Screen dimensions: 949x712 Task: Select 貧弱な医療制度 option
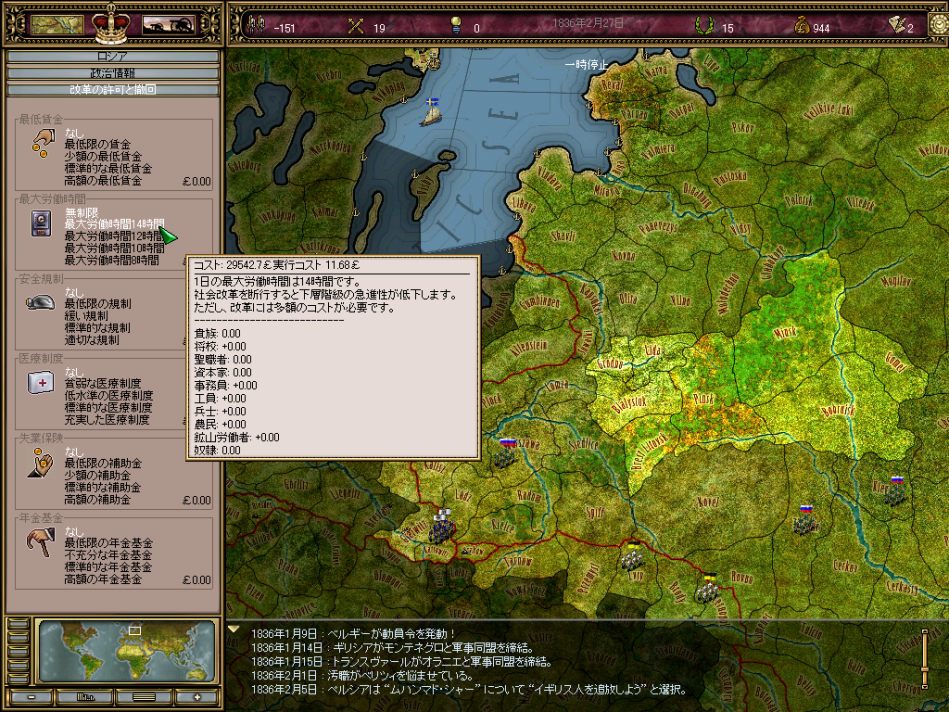pos(103,383)
